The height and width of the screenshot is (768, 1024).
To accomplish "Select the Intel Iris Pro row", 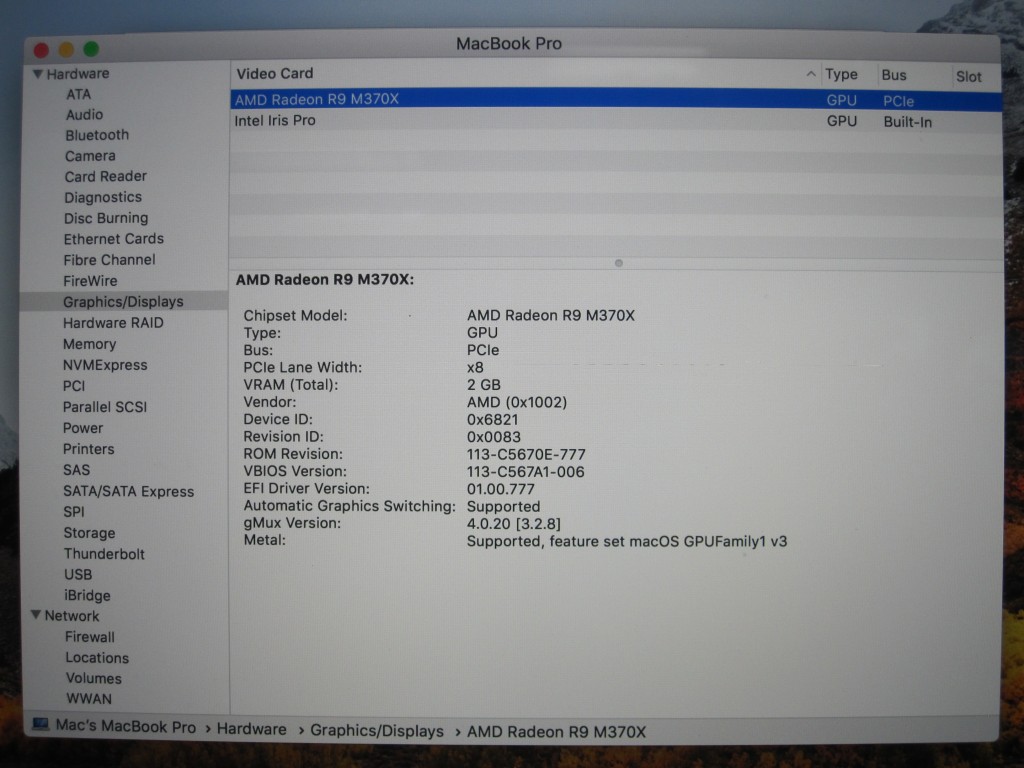I will tap(616, 121).
